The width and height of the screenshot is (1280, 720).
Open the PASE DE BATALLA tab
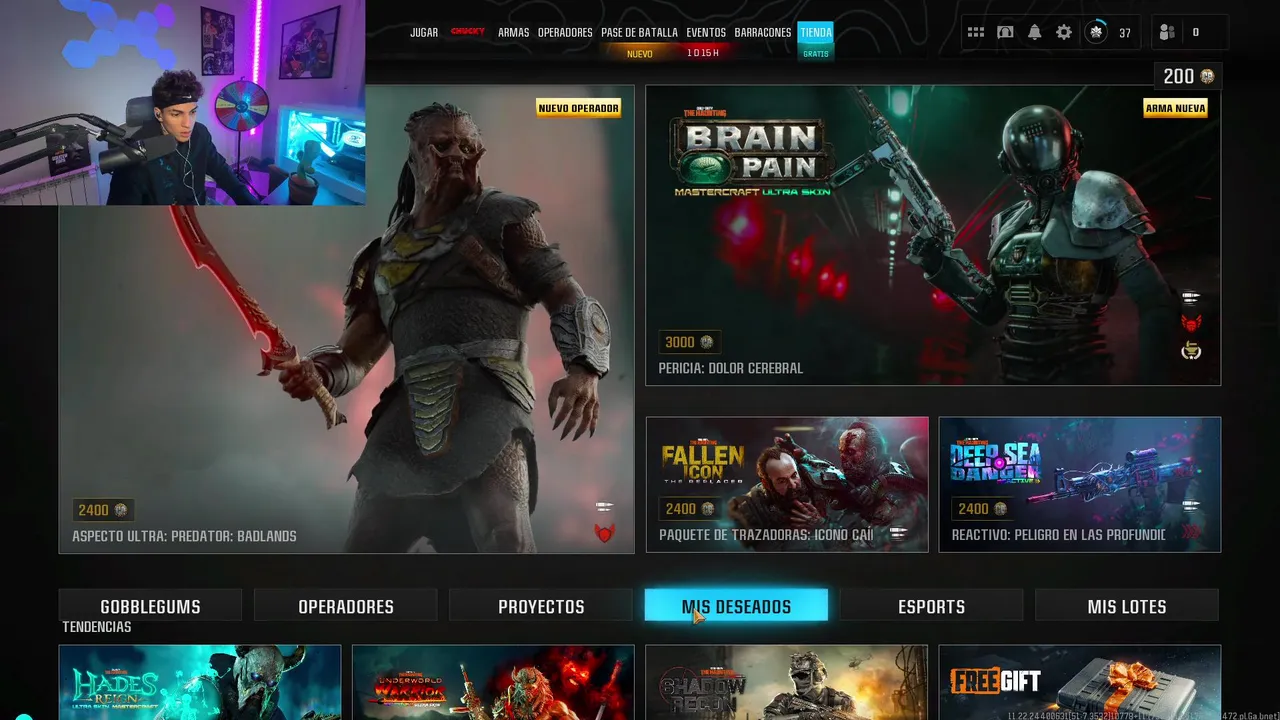click(x=639, y=32)
